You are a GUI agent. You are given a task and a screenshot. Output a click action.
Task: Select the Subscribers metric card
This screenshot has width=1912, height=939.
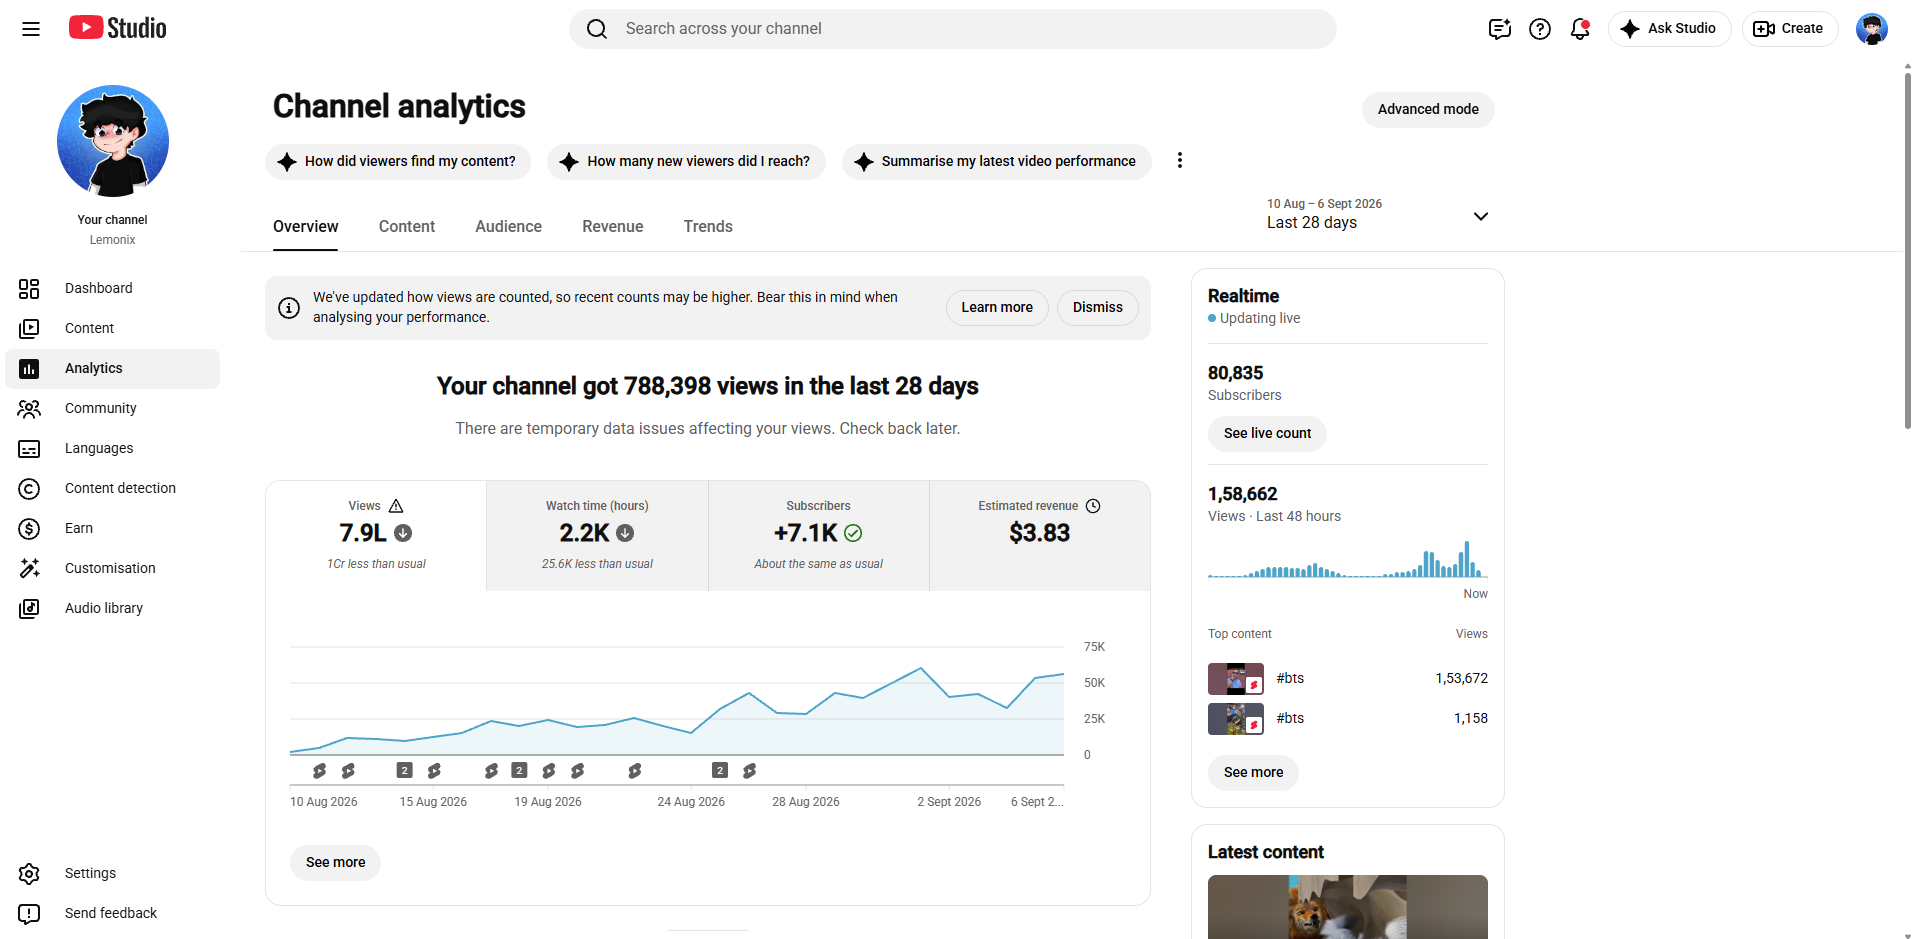pyautogui.click(x=819, y=536)
